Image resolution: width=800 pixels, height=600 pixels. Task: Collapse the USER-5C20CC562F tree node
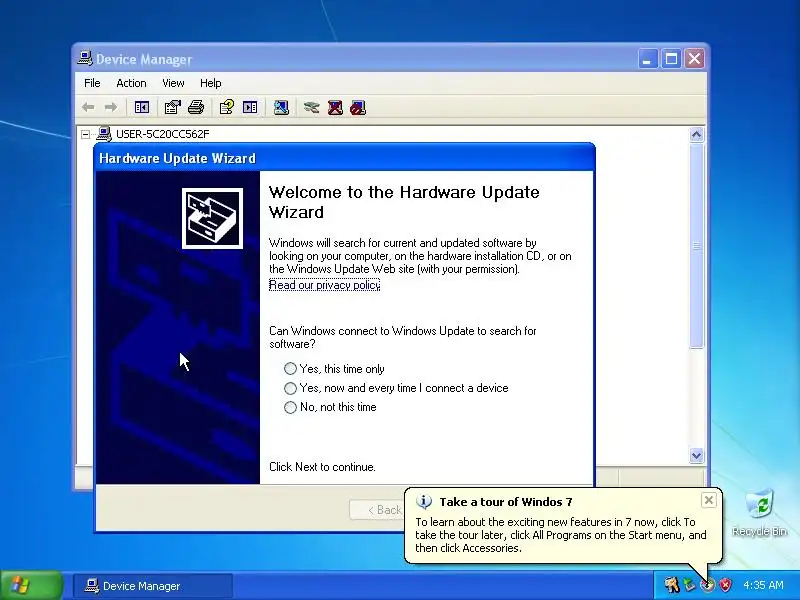pos(86,135)
